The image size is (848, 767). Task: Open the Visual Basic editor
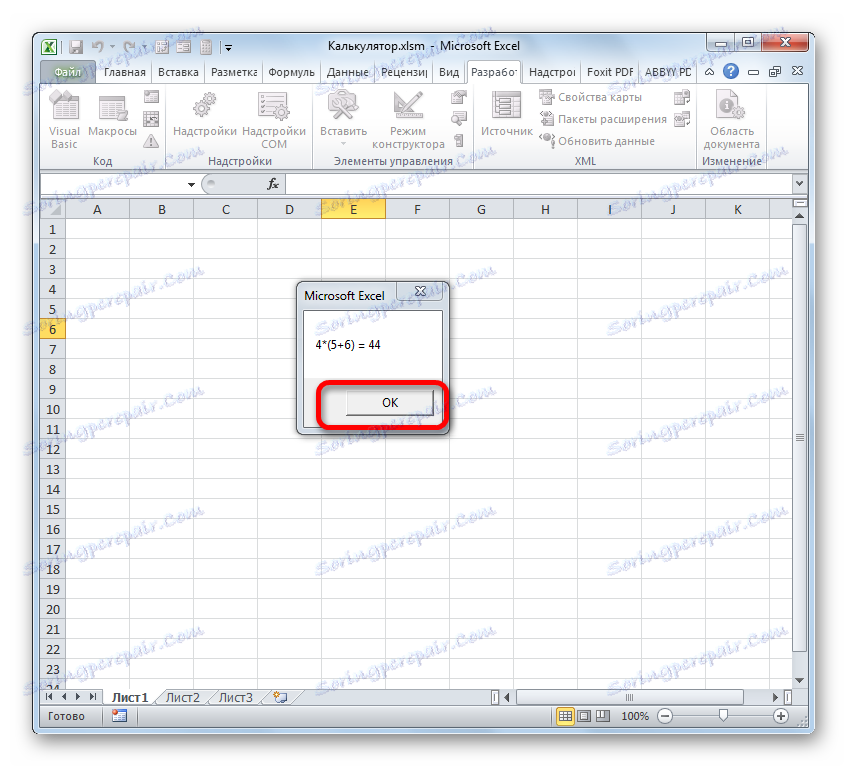[64, 120]
